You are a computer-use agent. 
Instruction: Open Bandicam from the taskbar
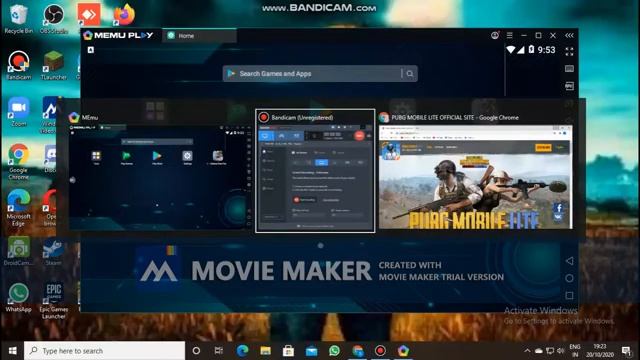click(x=380, y=351)
